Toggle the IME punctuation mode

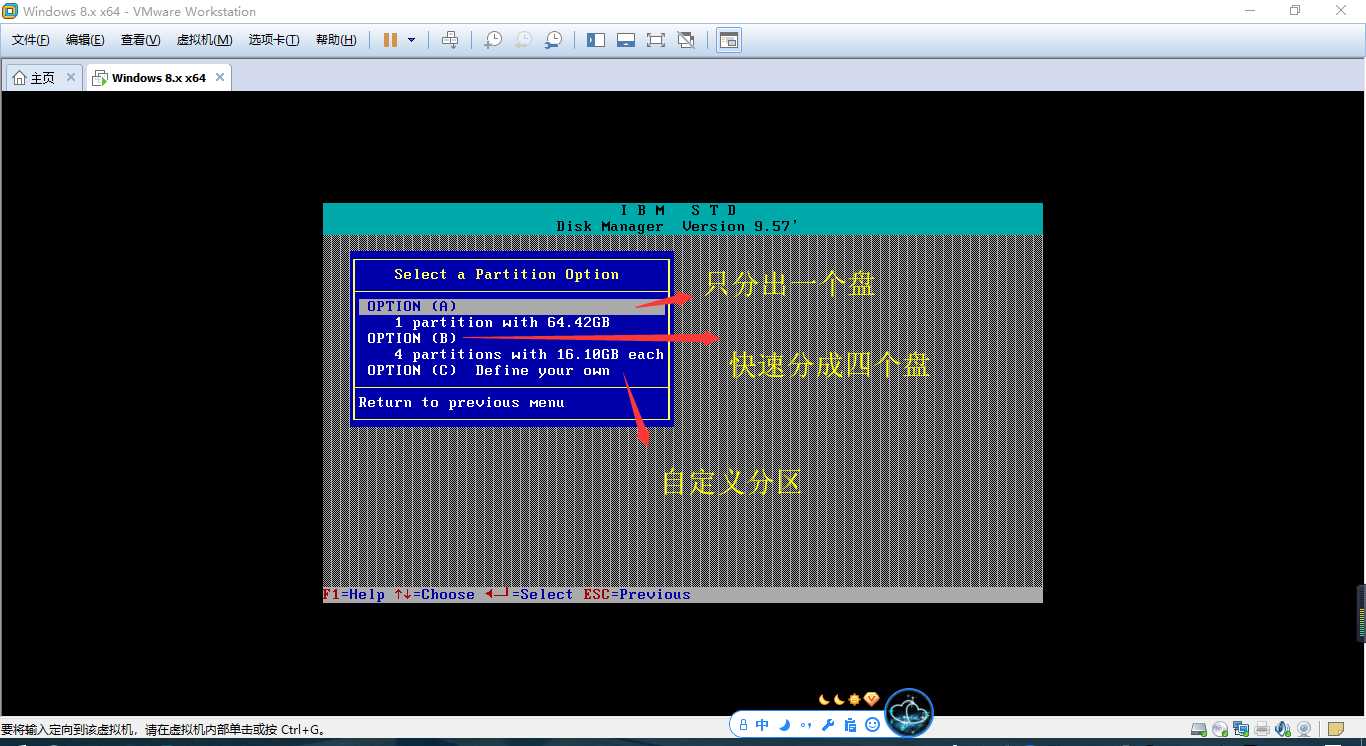[x=806, y=725]
